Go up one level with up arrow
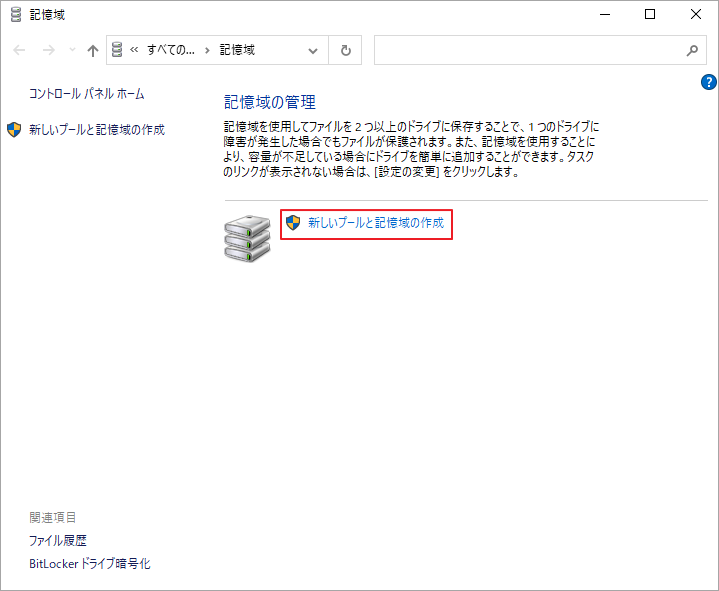 (93, 50)
